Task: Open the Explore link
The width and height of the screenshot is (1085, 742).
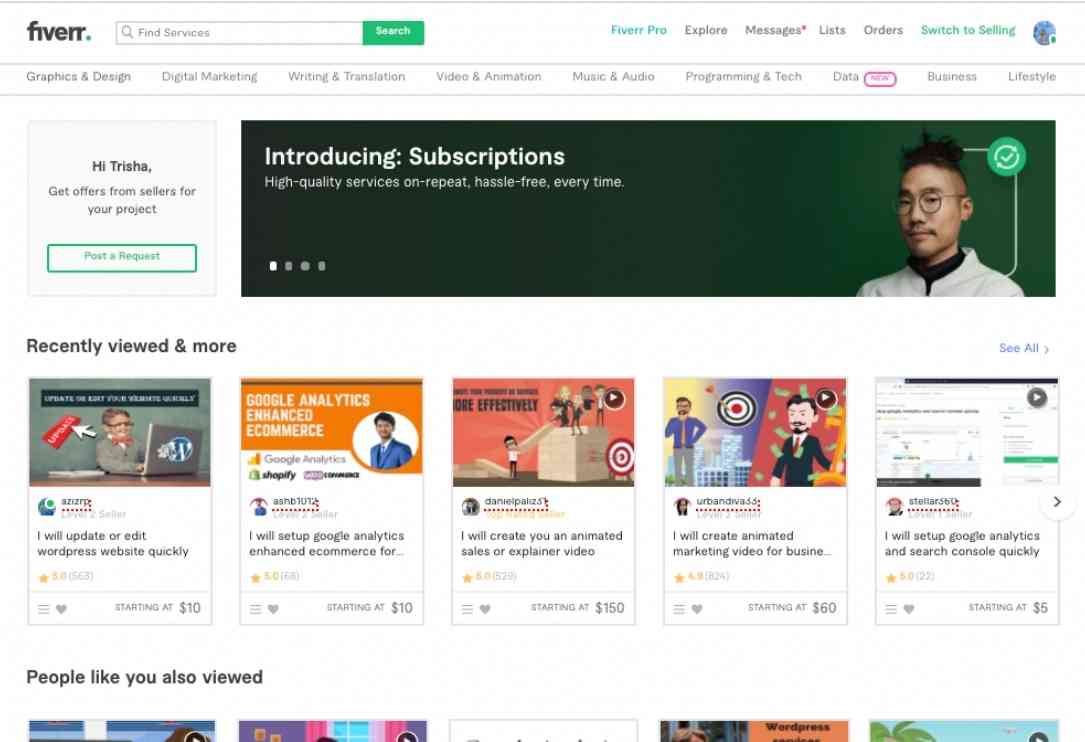Action: click(706, 30)
